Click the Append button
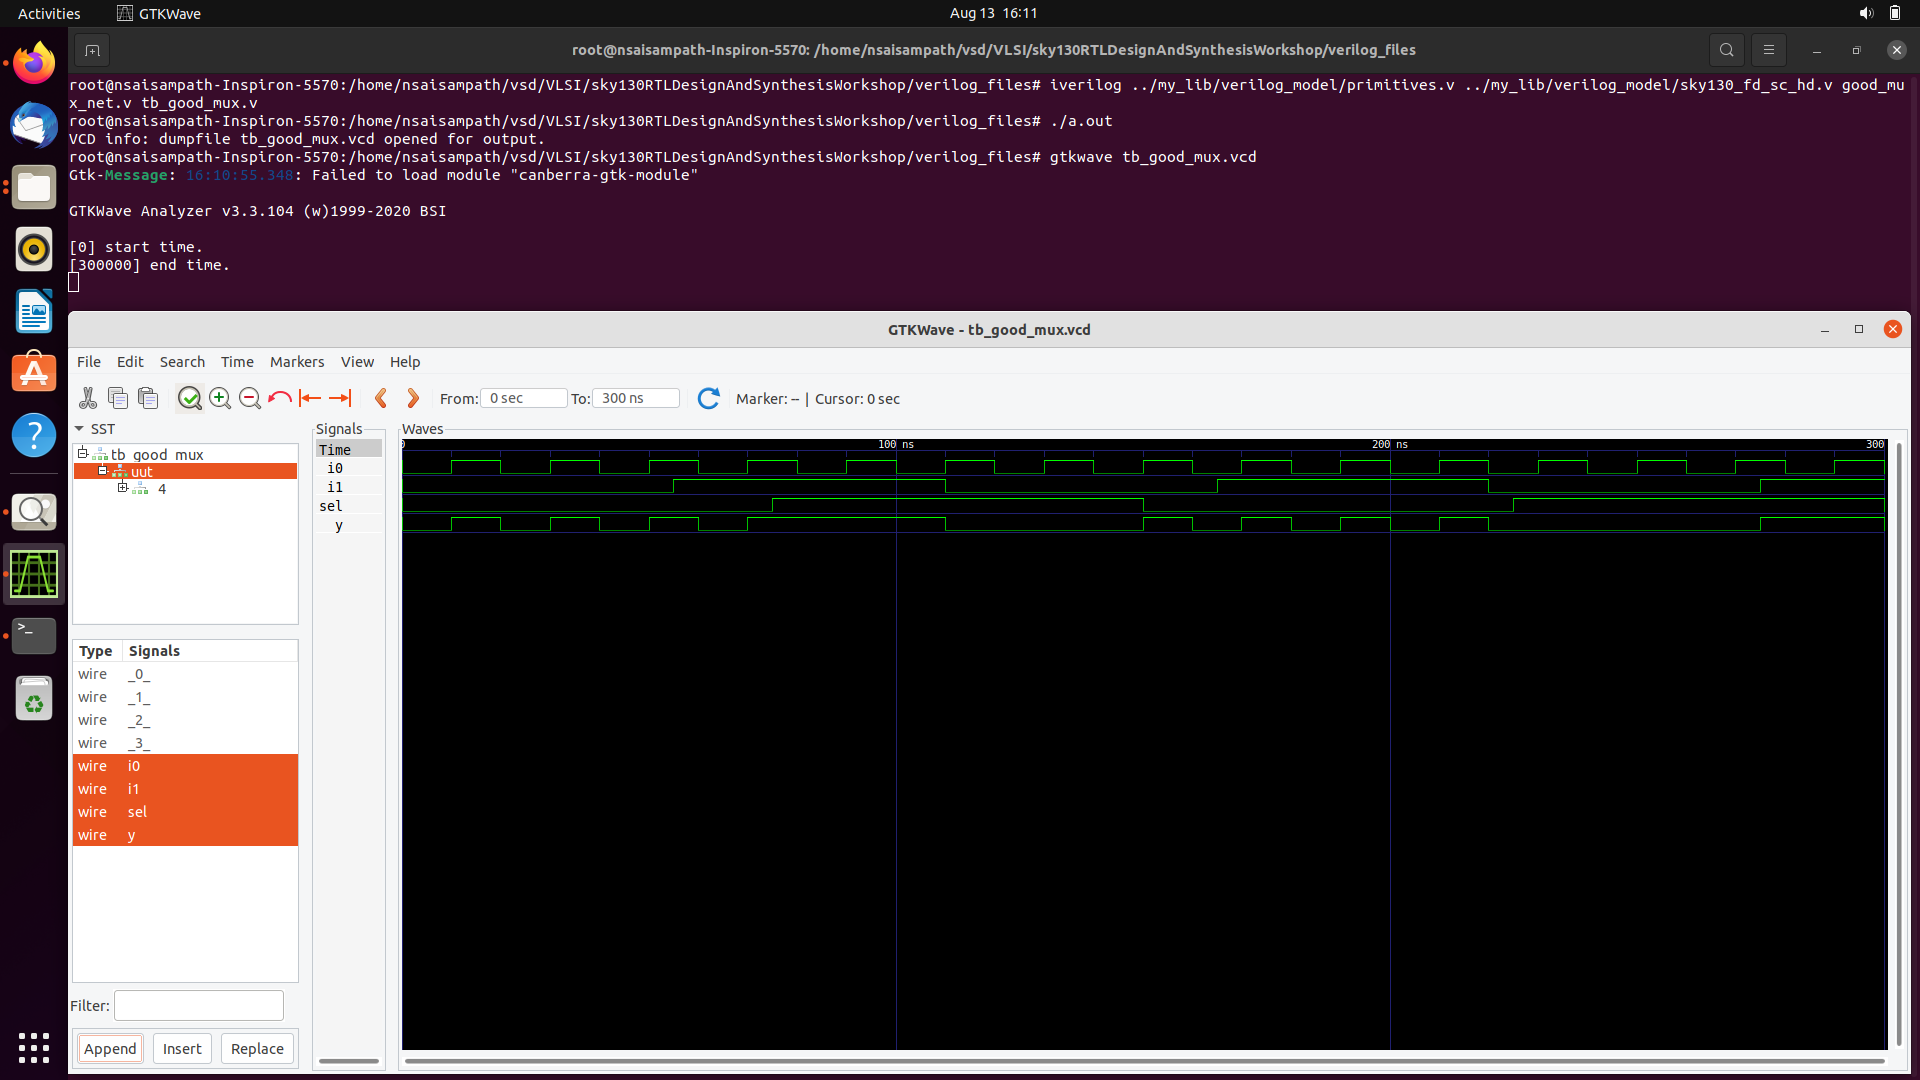Viewport: 1920px width, 1080px height. [x=110, y=1048]
